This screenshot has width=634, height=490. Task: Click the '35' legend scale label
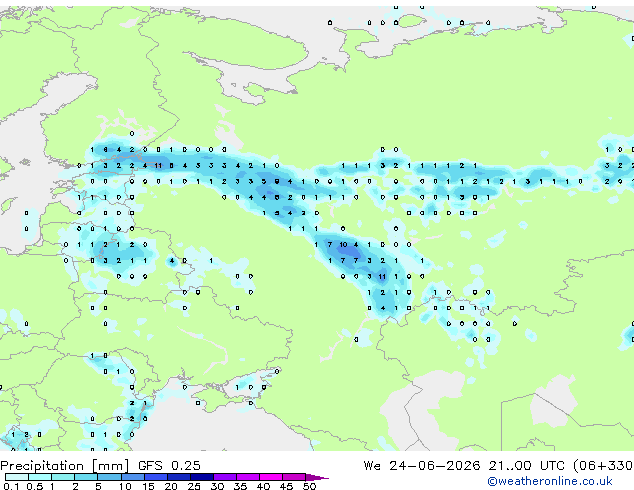click(240, 486)
